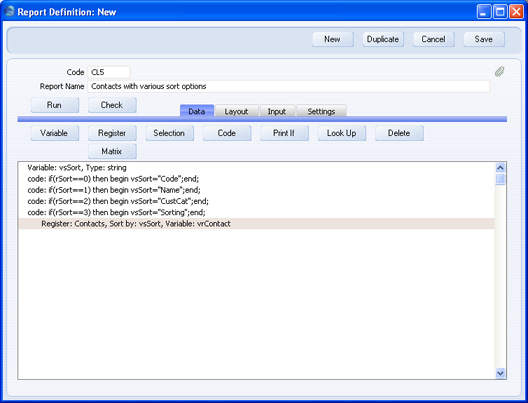This screenshot has height=403, width=528.
Task: Click the Code field containing CLS
Action: click(109, 72)
